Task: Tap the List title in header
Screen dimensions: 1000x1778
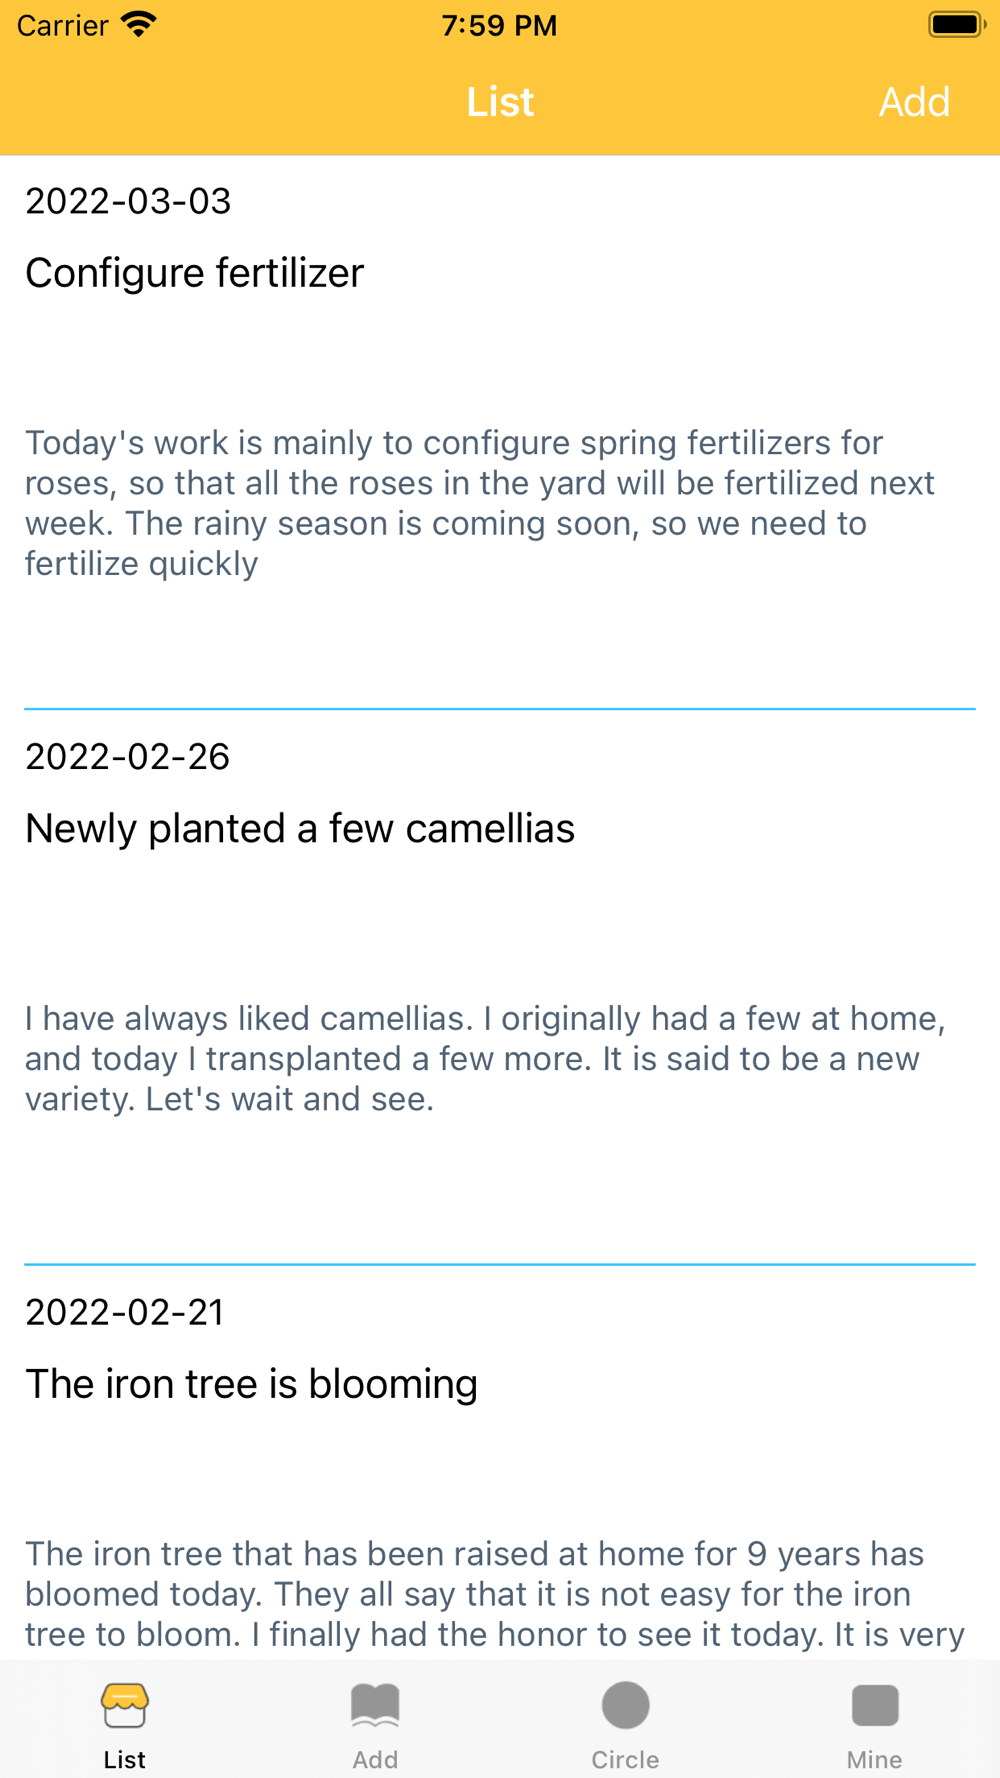Action: (x=500, y=102)
